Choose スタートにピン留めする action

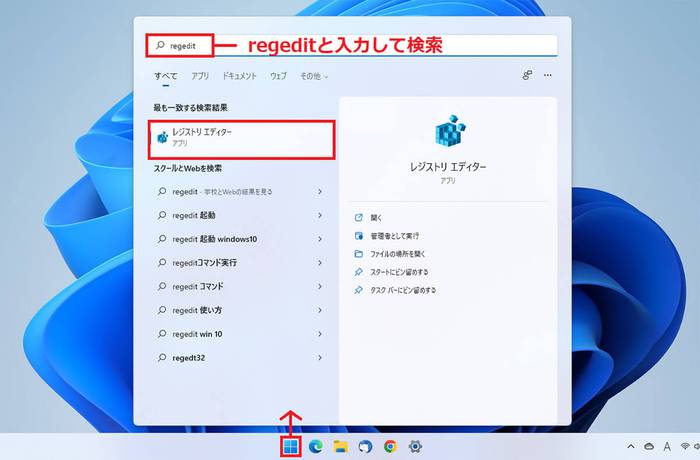pos(399,272)
